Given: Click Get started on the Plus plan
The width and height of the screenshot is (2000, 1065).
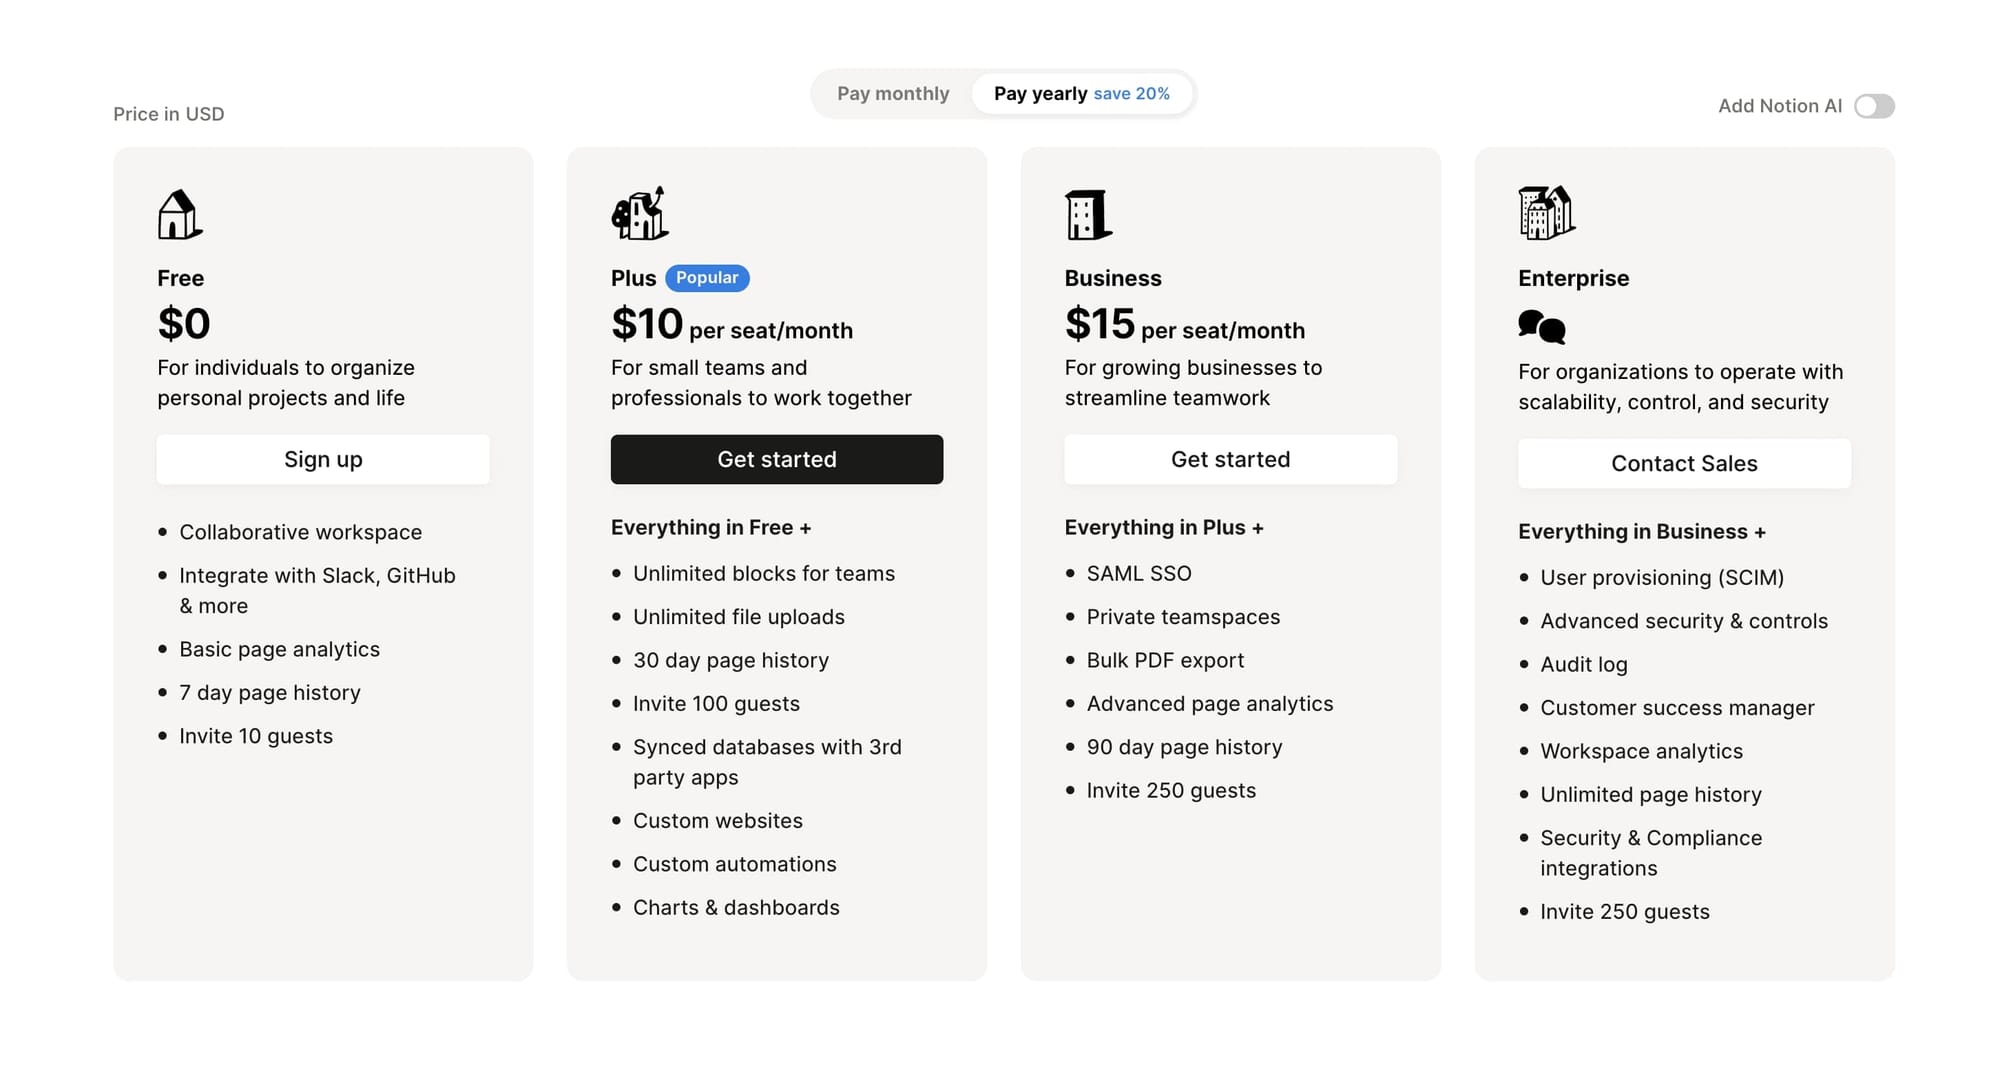Looking at the screenshot, I should click(x=777, y=460).
